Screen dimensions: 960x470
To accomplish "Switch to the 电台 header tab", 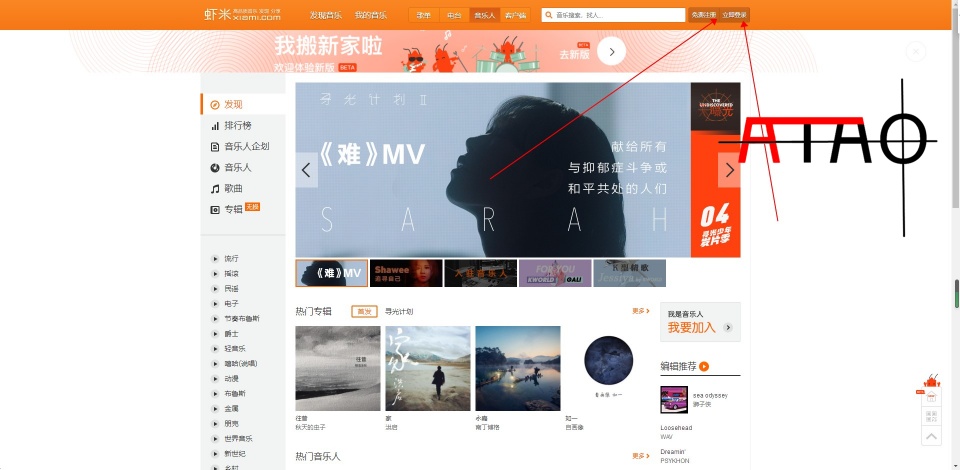I will (x=454, y=15).
